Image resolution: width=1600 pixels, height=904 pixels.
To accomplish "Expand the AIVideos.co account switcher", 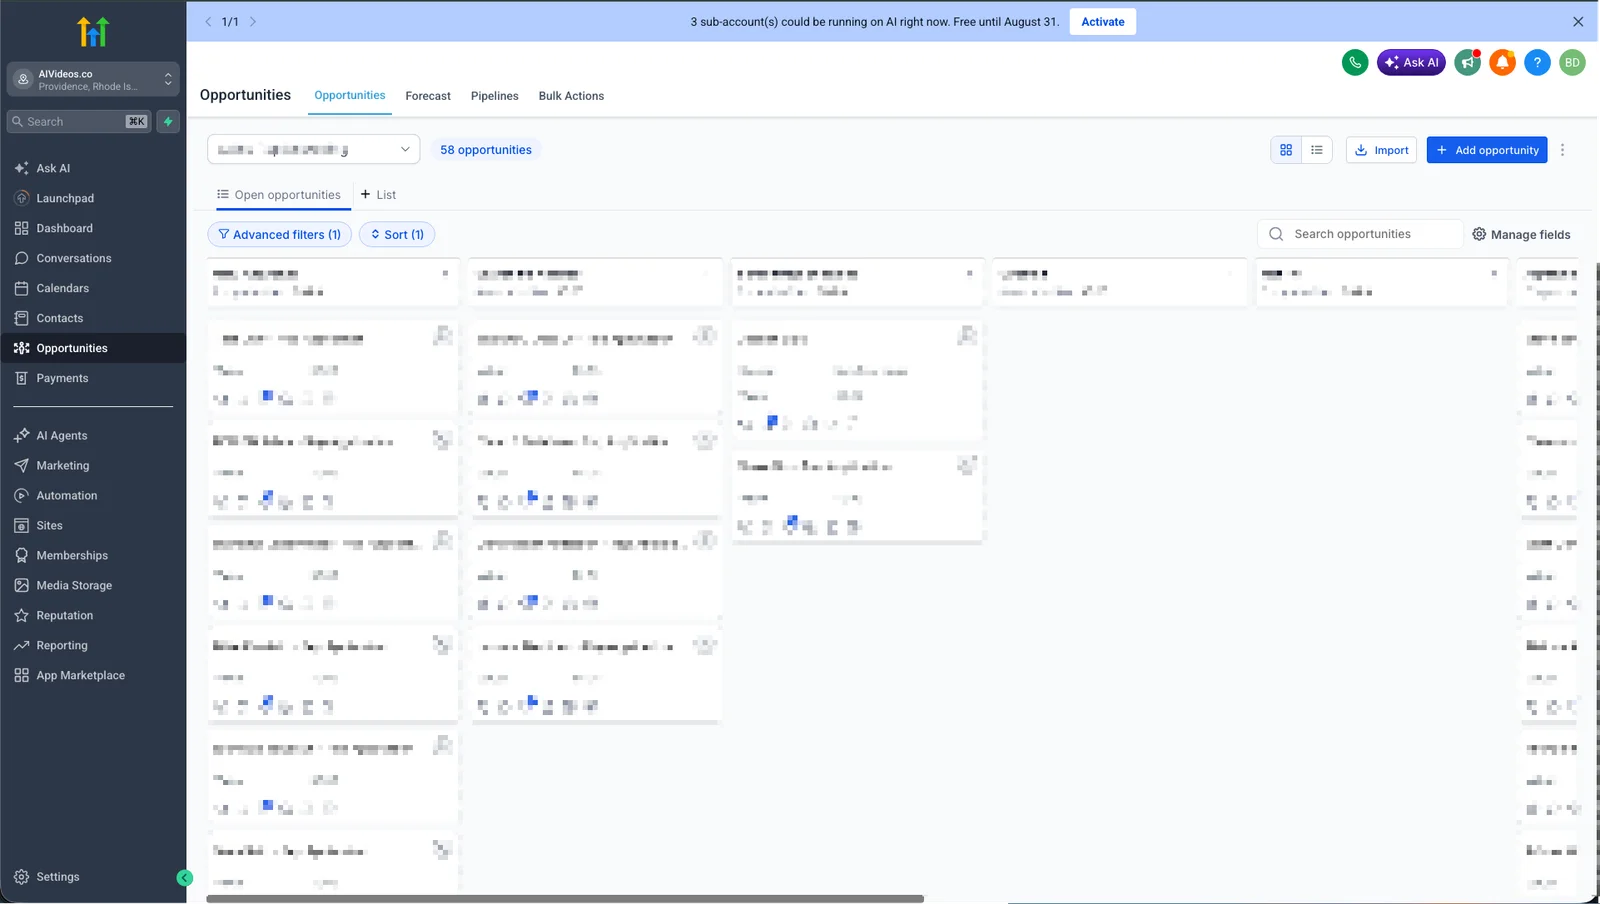I will pyautogui.click(x=93, y=79).
